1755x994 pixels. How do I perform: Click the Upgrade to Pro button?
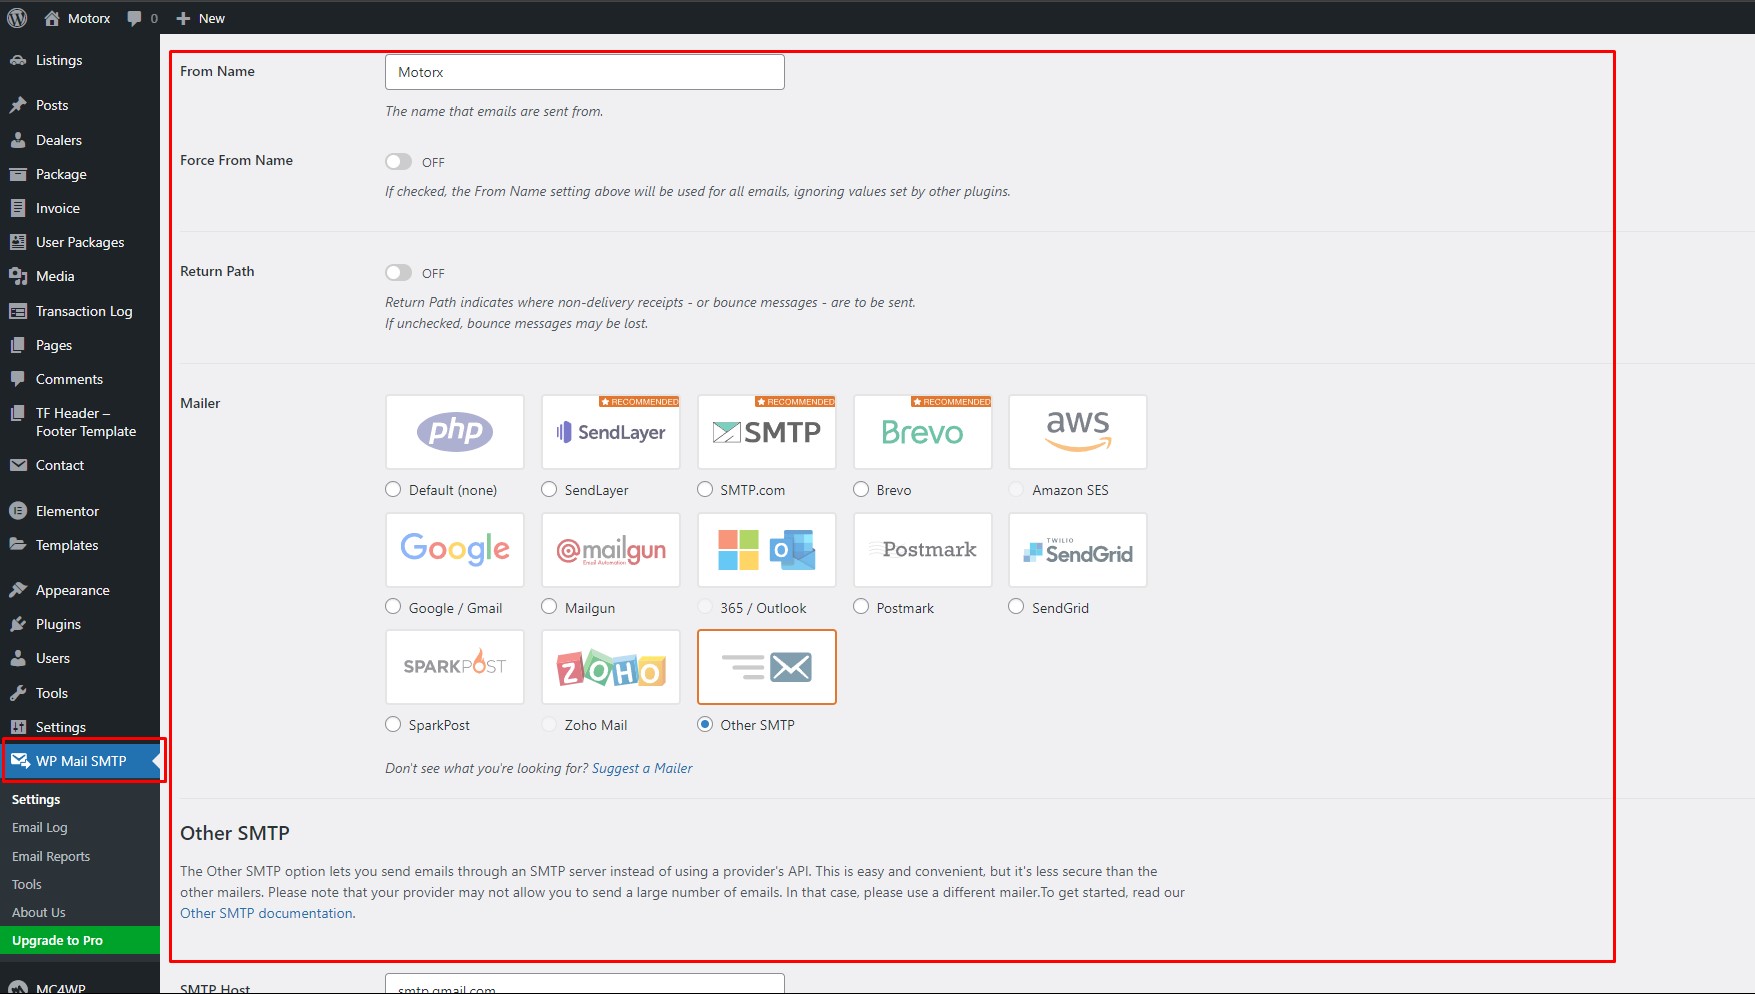pos(80,940)
